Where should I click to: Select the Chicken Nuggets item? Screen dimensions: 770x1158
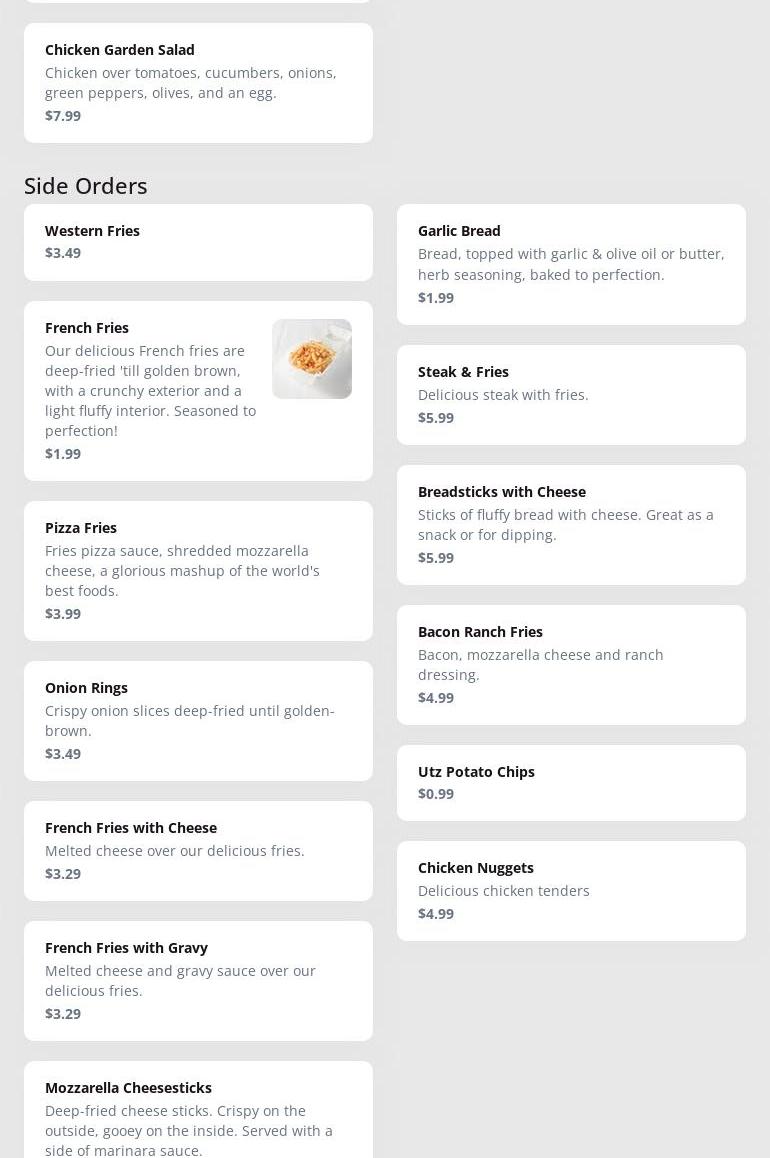point(571,890)
